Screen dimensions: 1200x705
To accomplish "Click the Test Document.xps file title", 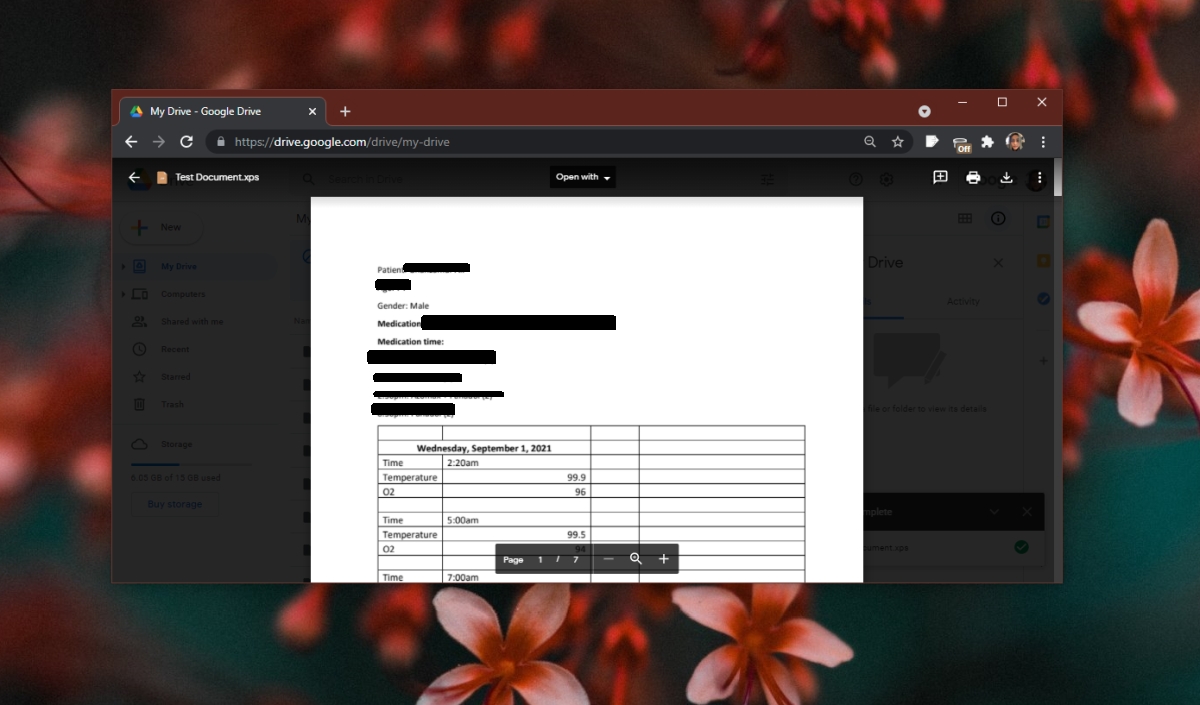I will click(217, 177).
